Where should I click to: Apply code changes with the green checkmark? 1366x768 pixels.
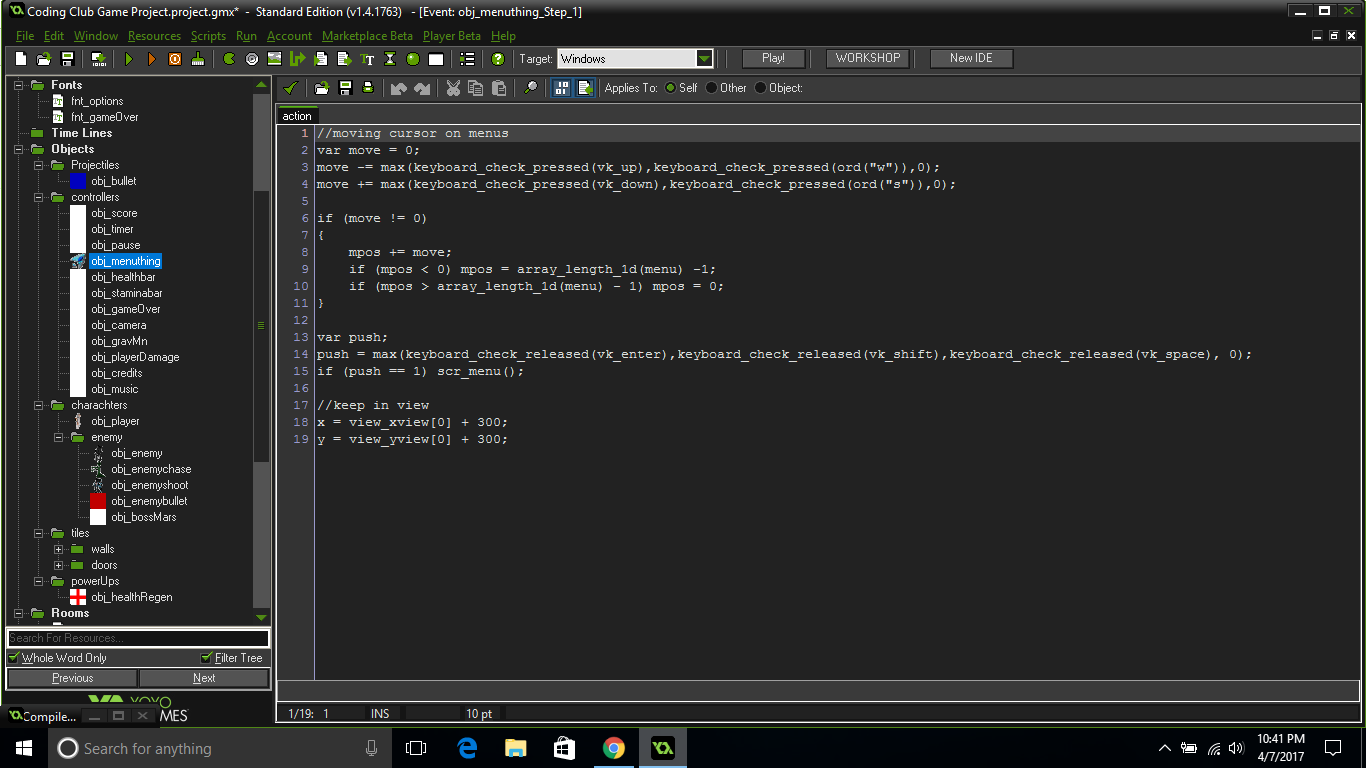tap(291, 88)
